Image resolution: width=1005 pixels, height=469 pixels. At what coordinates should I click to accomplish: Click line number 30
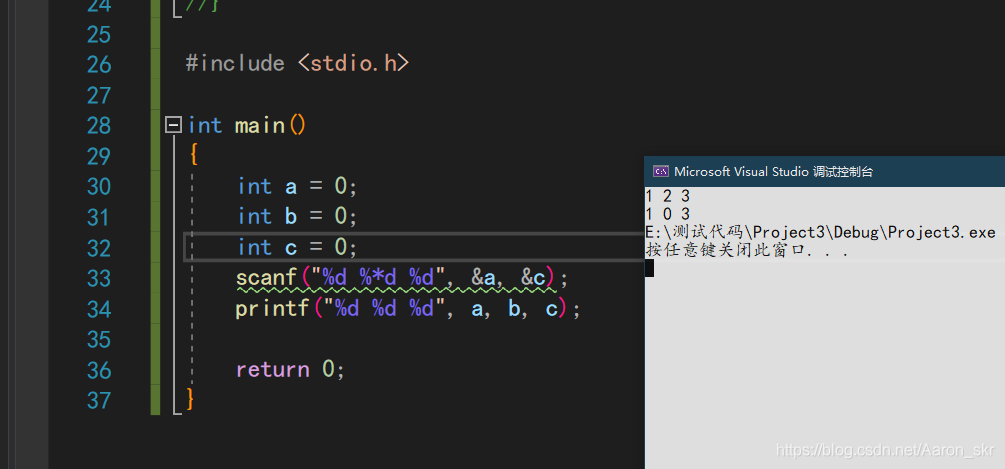[99, 186]
